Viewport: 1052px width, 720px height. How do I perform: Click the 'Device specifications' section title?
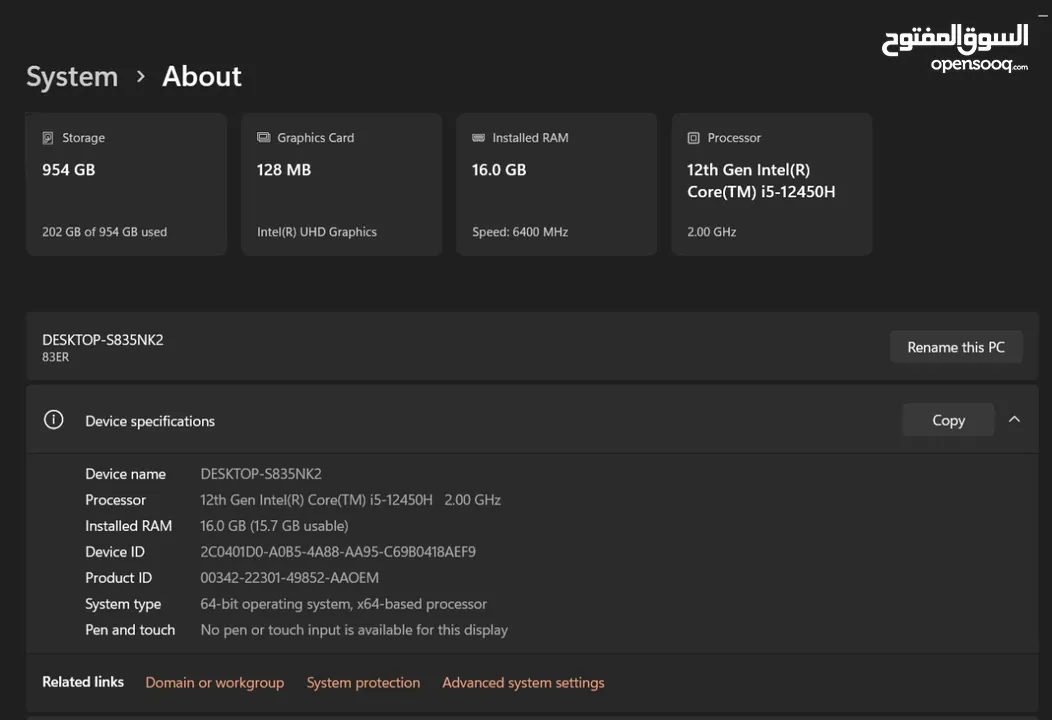coord(150,421)
